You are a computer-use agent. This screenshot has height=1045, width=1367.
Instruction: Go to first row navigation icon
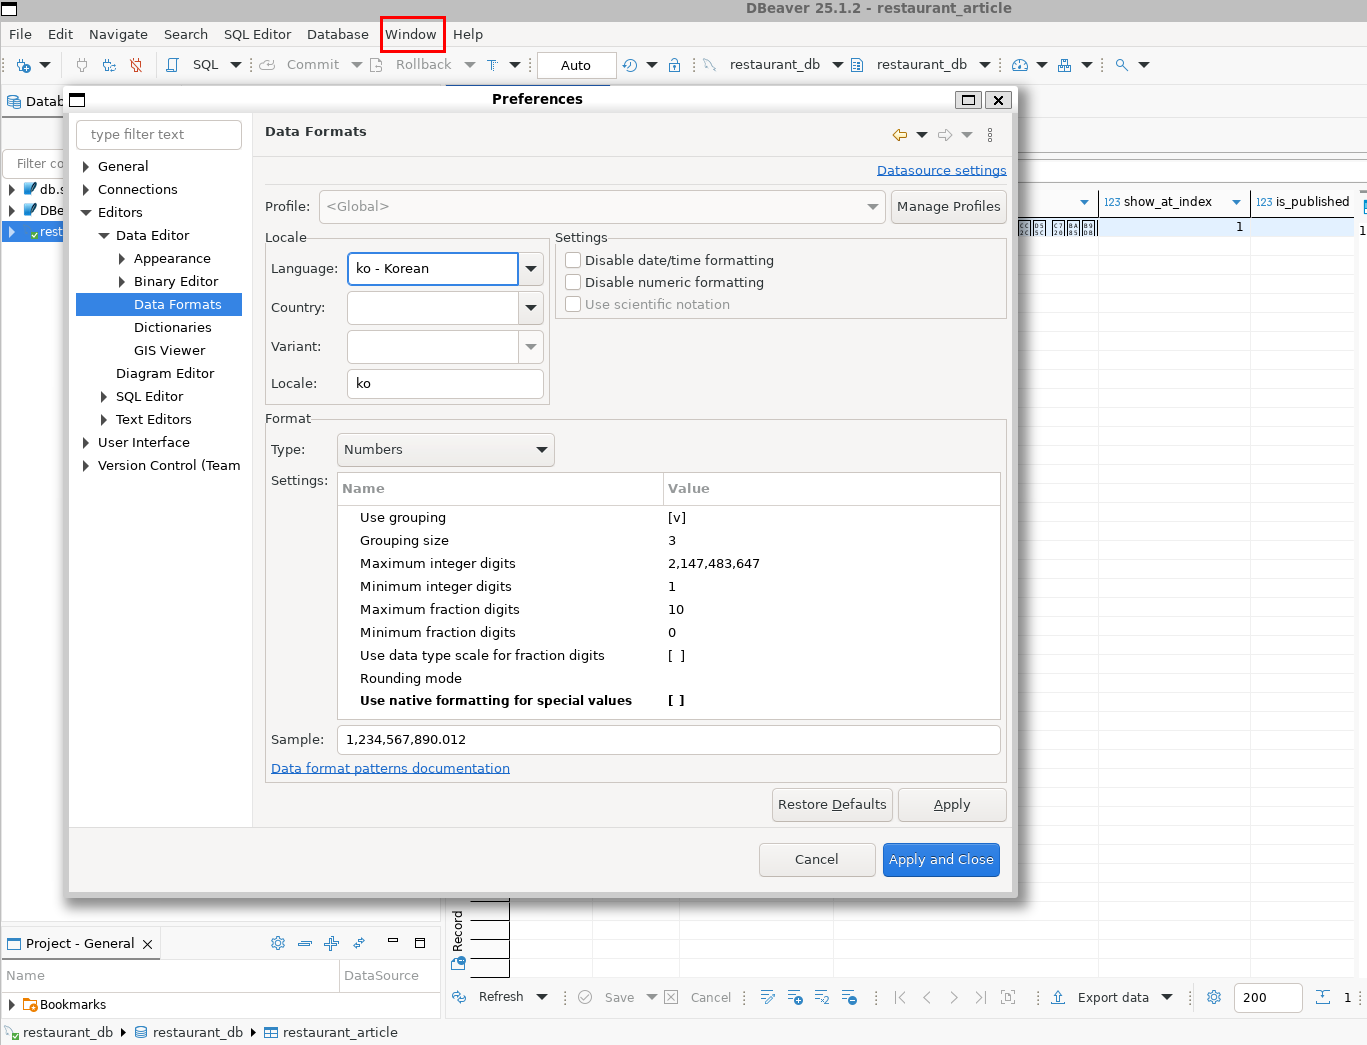[x=900, y=997]
